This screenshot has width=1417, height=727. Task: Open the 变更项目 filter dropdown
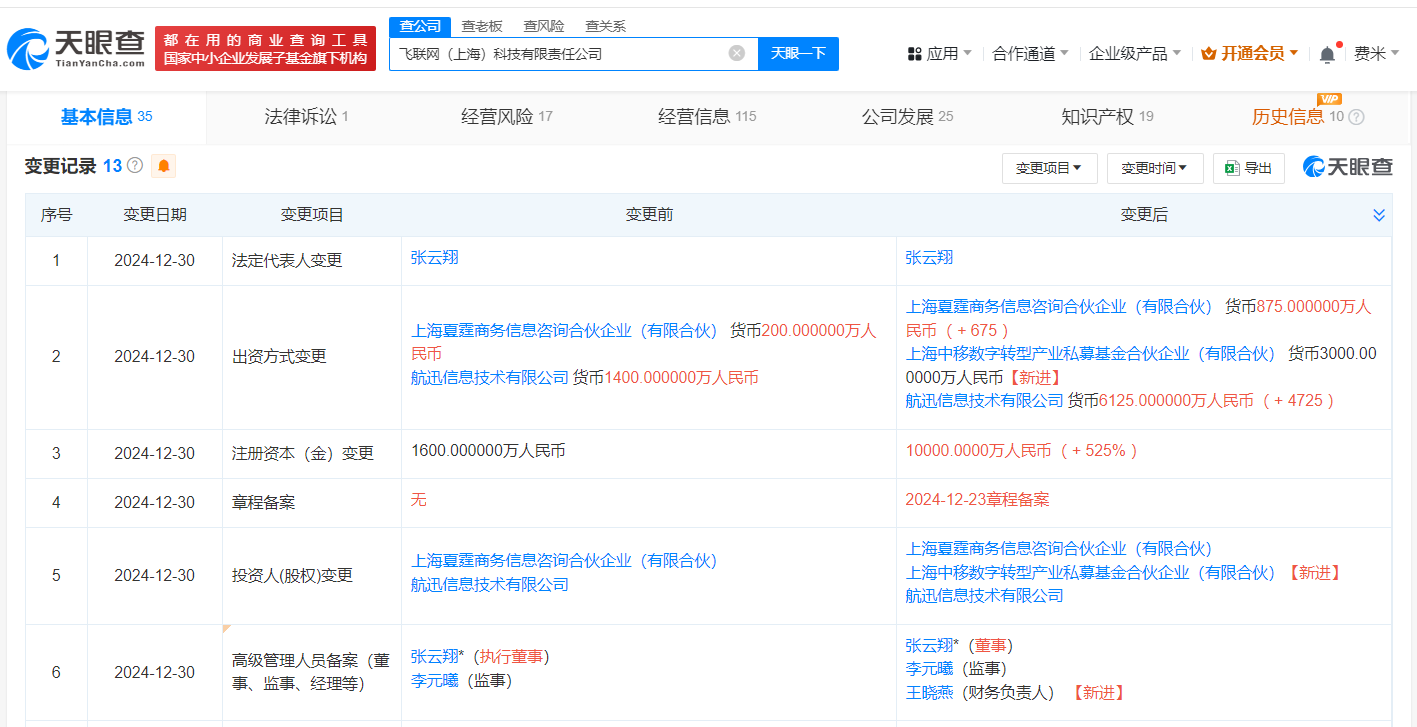(1049, 168)
